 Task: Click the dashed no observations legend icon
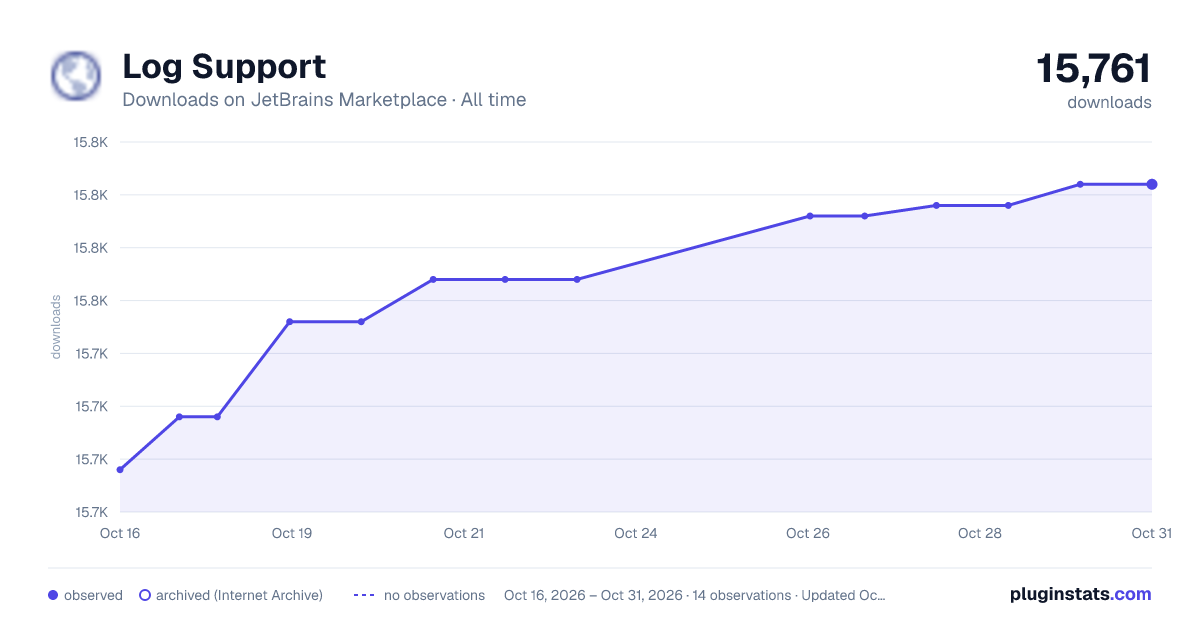coord(363,595)
